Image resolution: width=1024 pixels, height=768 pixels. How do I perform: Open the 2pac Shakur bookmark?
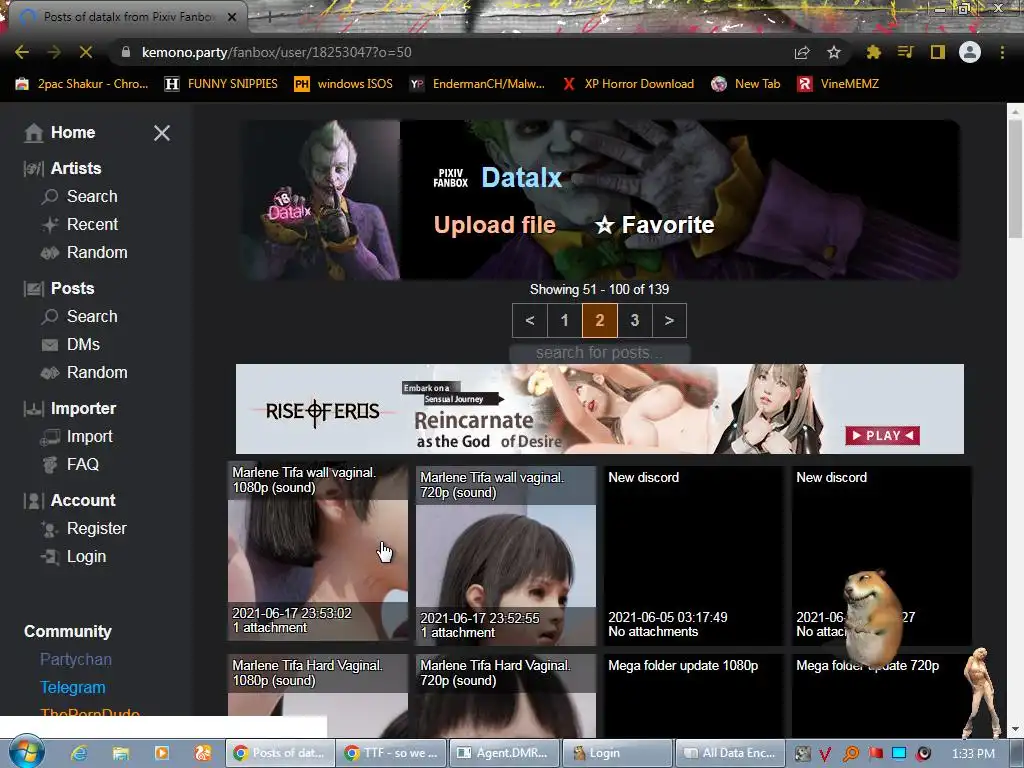click(82, 84)
